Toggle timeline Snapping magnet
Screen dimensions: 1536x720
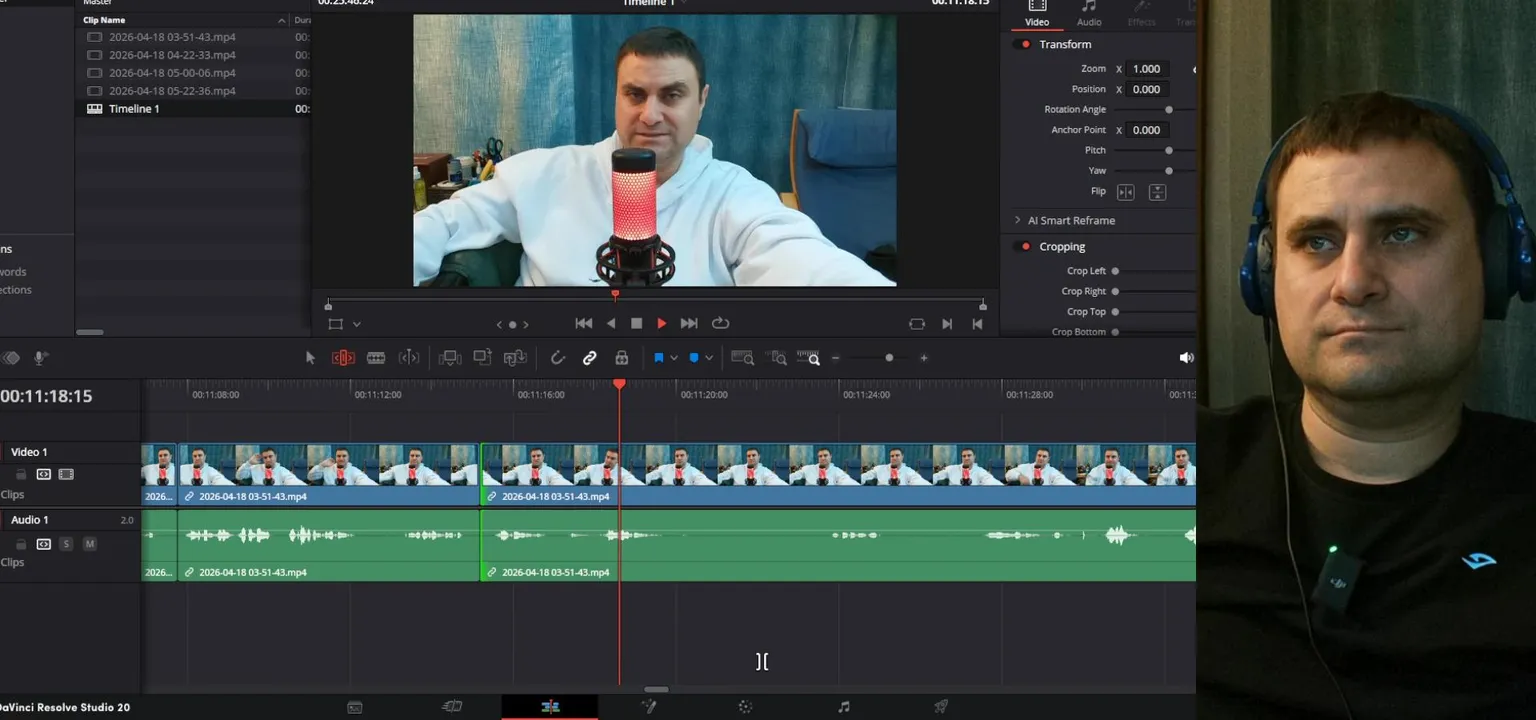tap(557, 358)
